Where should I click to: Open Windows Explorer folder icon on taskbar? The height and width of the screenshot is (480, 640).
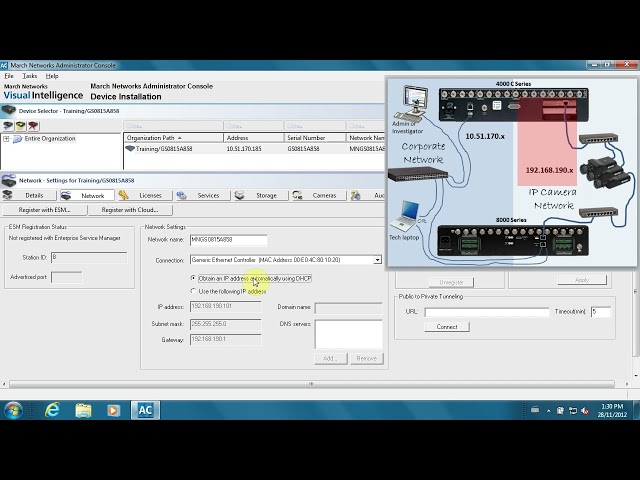[83, 410]
